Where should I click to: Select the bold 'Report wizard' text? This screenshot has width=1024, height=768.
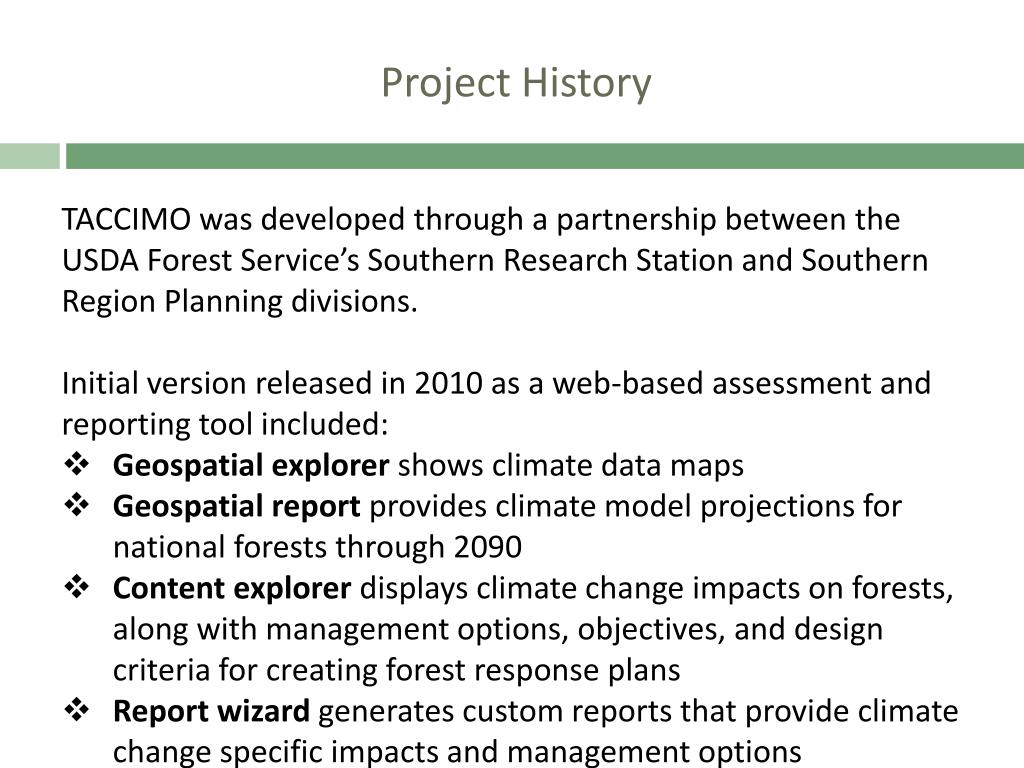[x=211, y=711]
